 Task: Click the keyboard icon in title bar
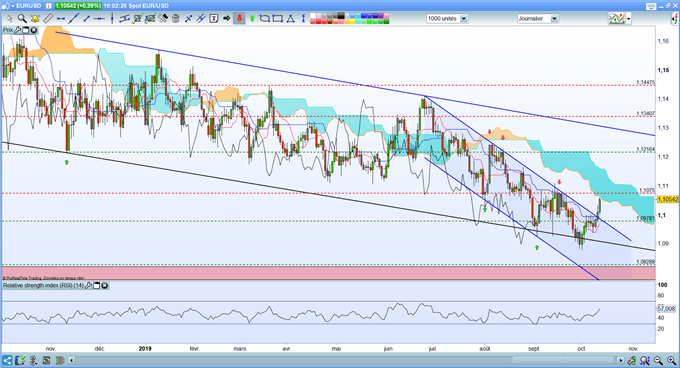pyautogui.click(x=651, y=6)
